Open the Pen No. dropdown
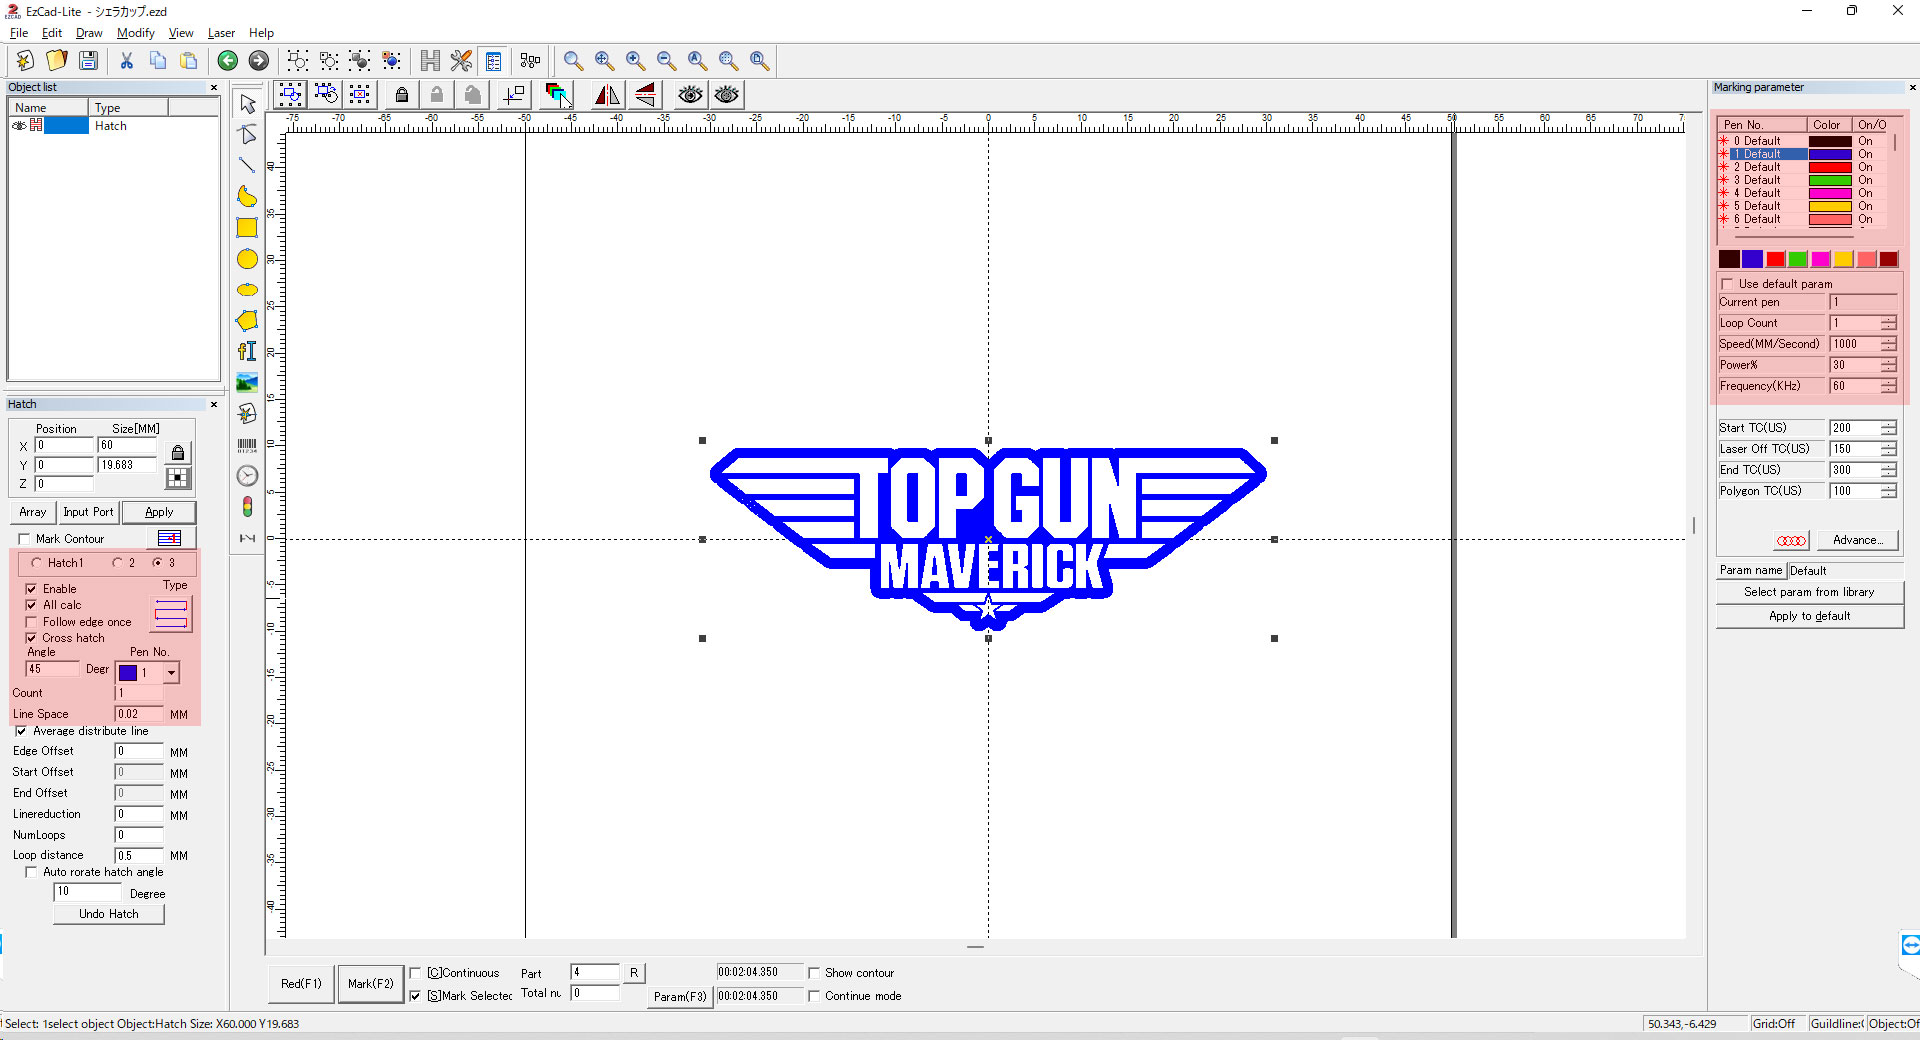Image resolution: width=1920 pixels, height=1040 pixels. (172, 673)
